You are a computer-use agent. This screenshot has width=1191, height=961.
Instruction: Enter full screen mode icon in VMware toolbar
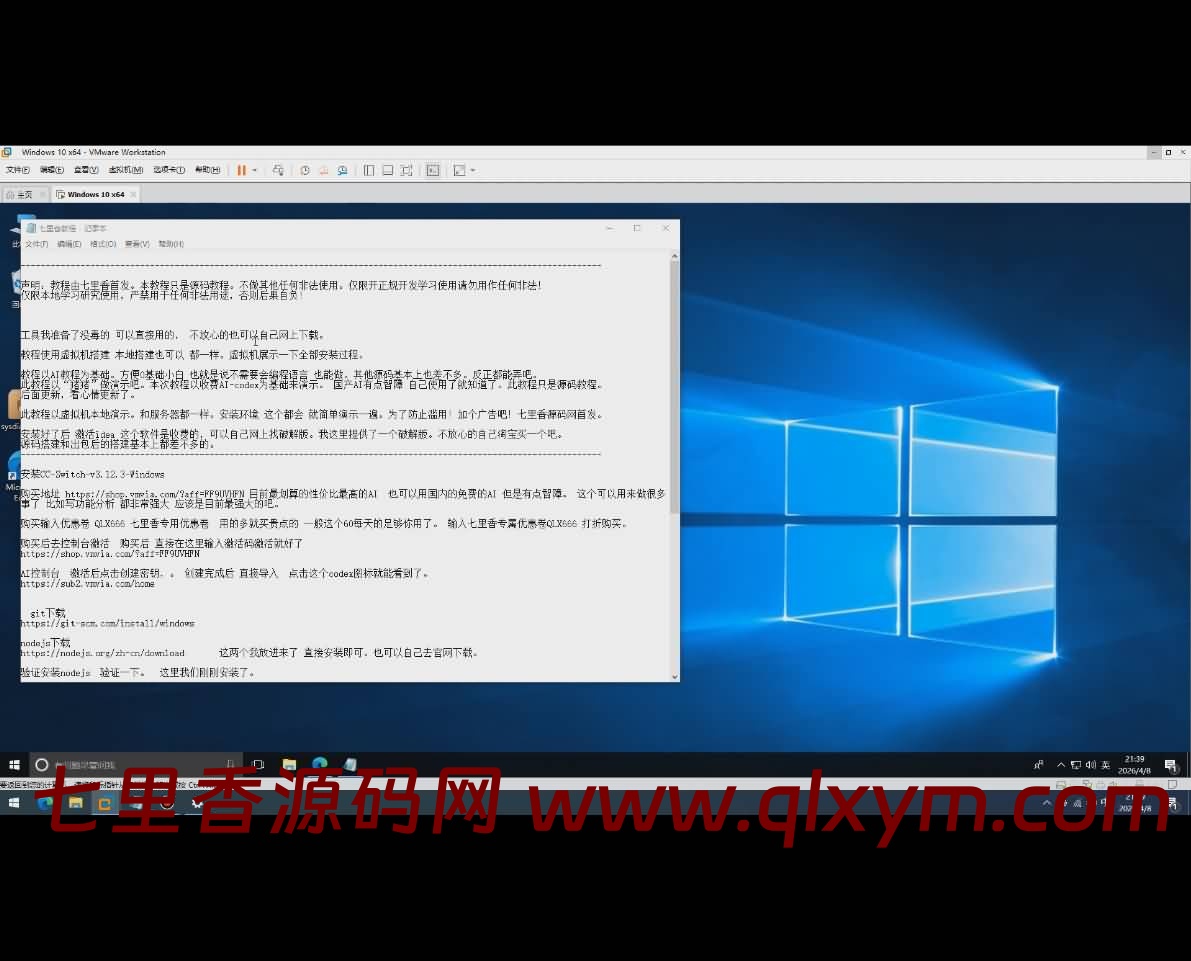tap(407, 170)
